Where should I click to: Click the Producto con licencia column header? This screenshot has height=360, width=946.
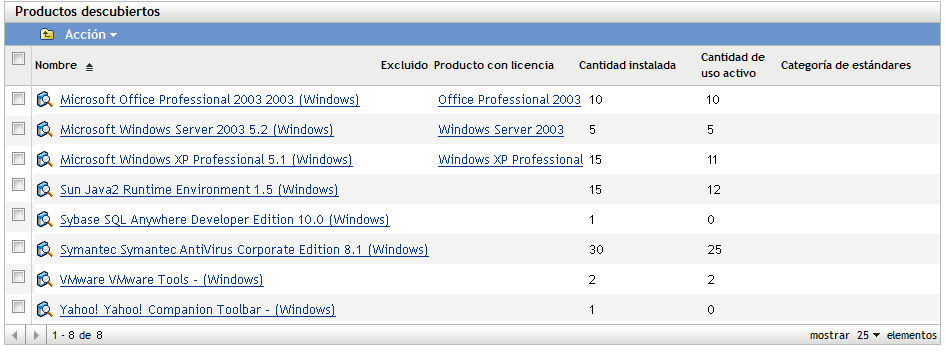[494, 65]
